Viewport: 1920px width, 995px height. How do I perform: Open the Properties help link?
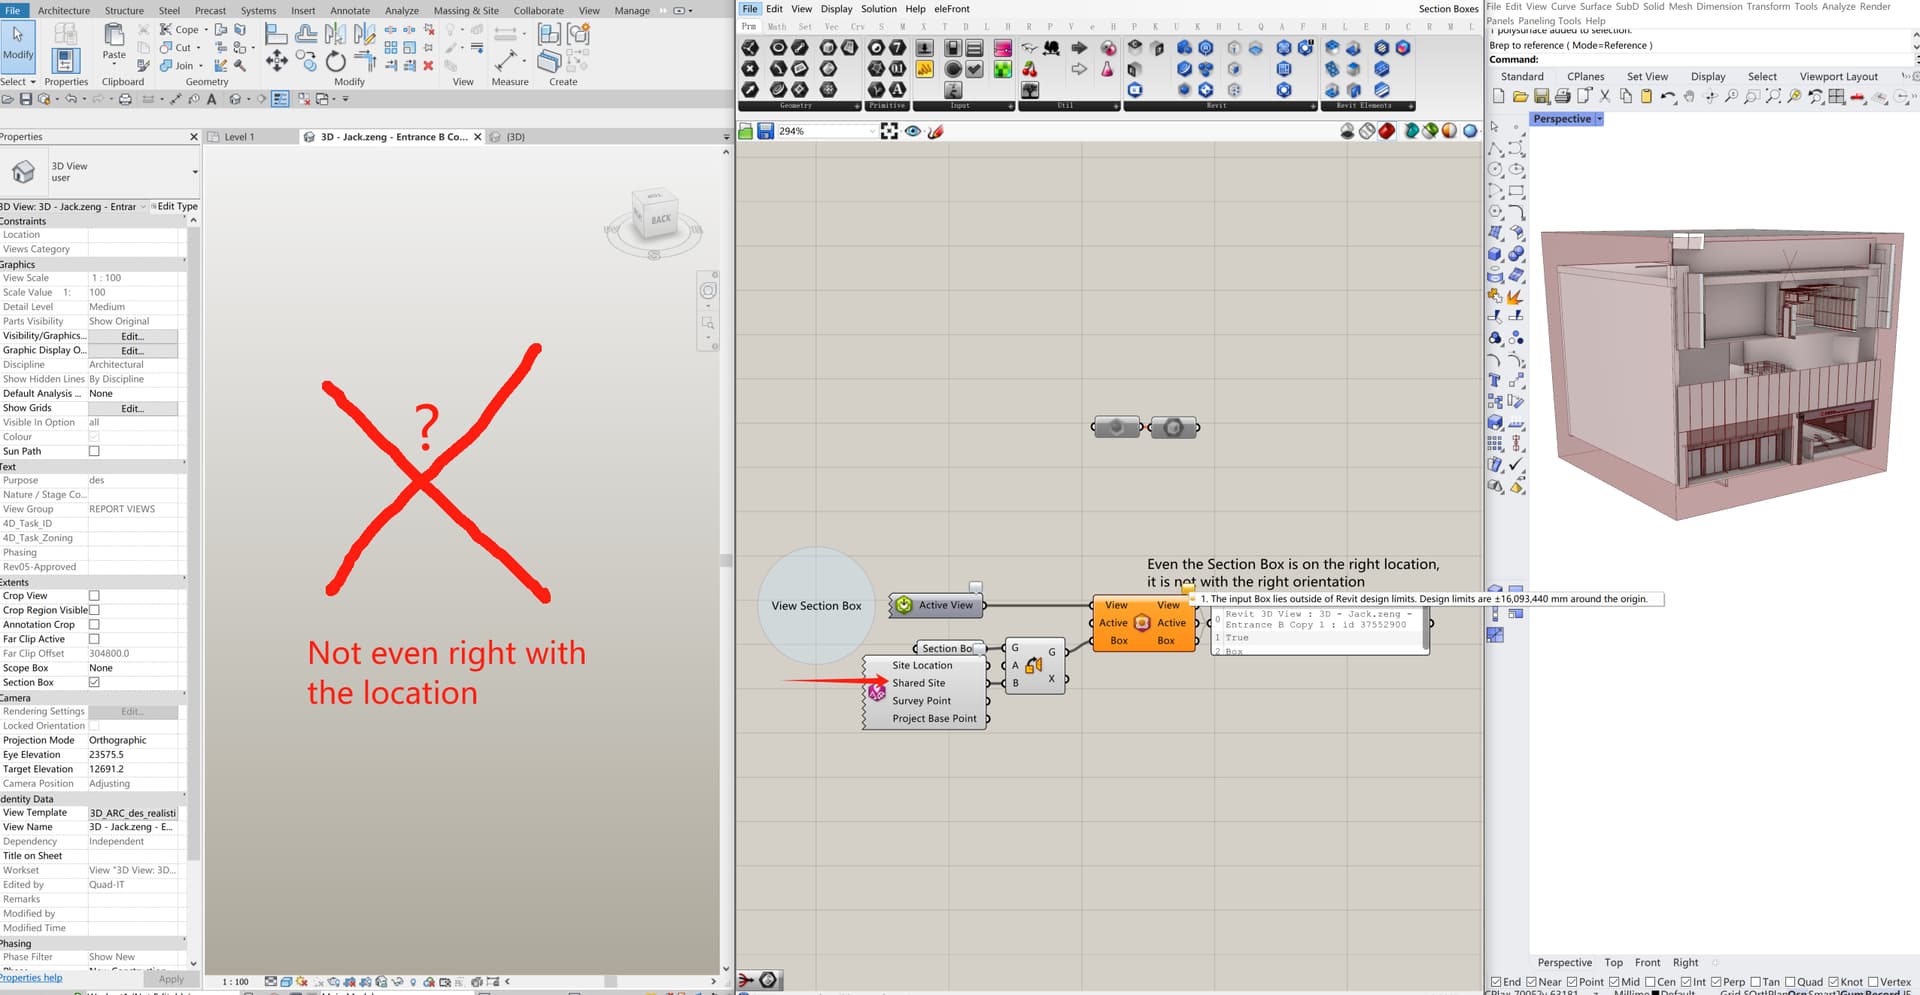point(31,978)
